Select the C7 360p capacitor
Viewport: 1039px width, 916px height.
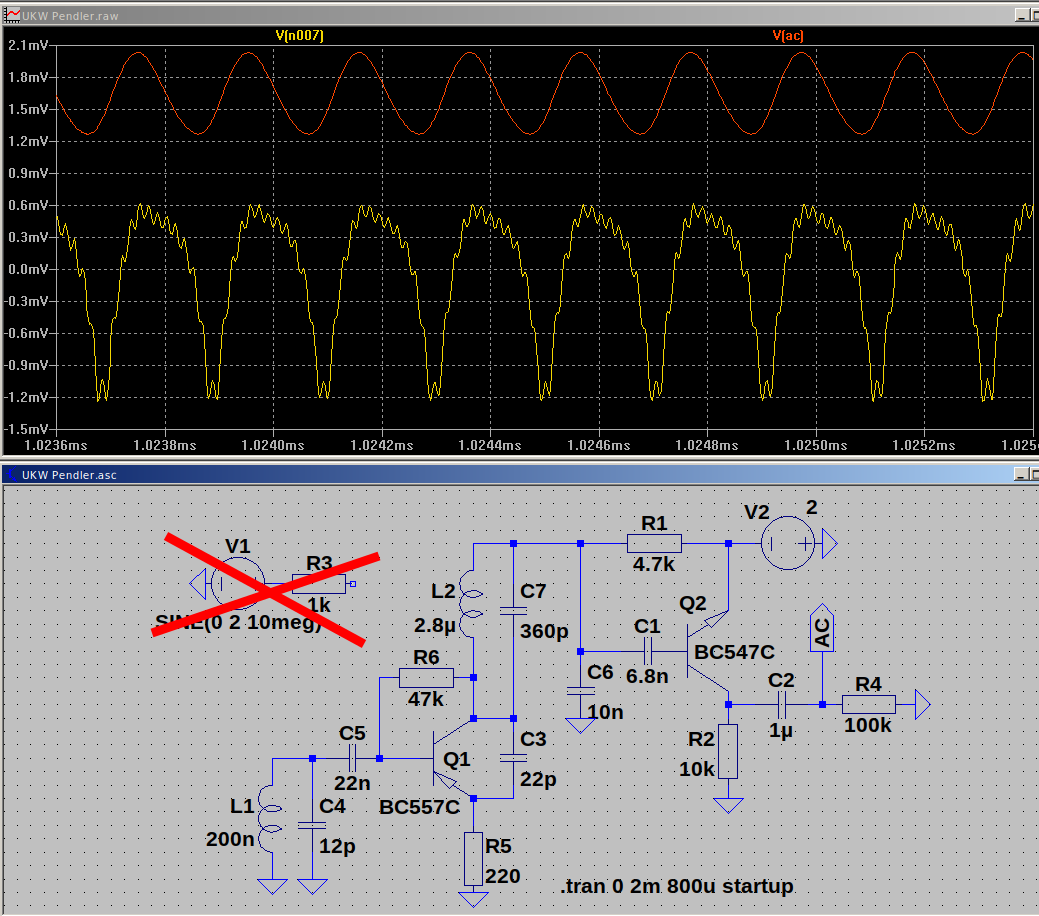(513, 608)
